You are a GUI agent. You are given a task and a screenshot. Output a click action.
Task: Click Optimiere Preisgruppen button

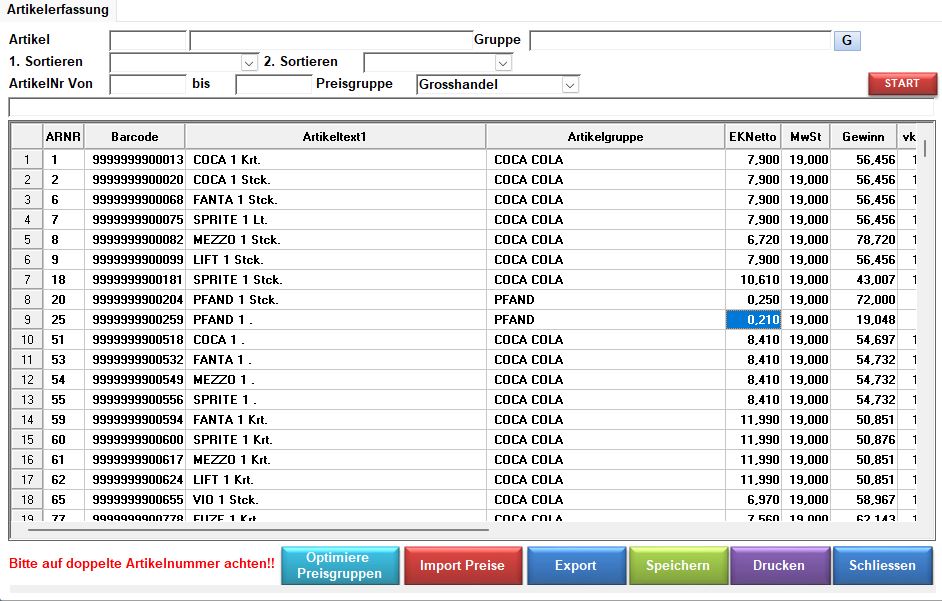pos(339,565)
